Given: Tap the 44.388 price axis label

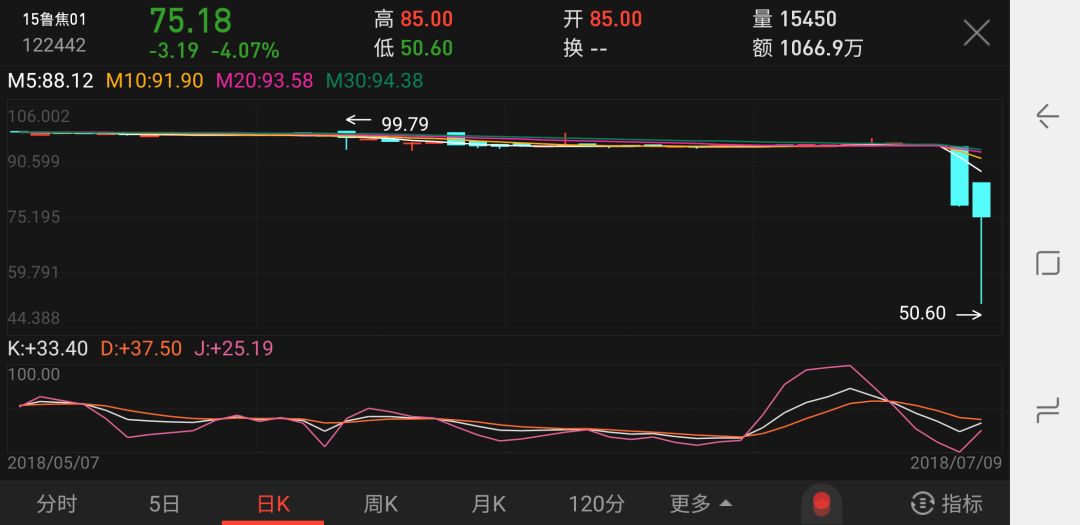Looking at the screenshot, I should pyautogui.click(x=34, y=318).
